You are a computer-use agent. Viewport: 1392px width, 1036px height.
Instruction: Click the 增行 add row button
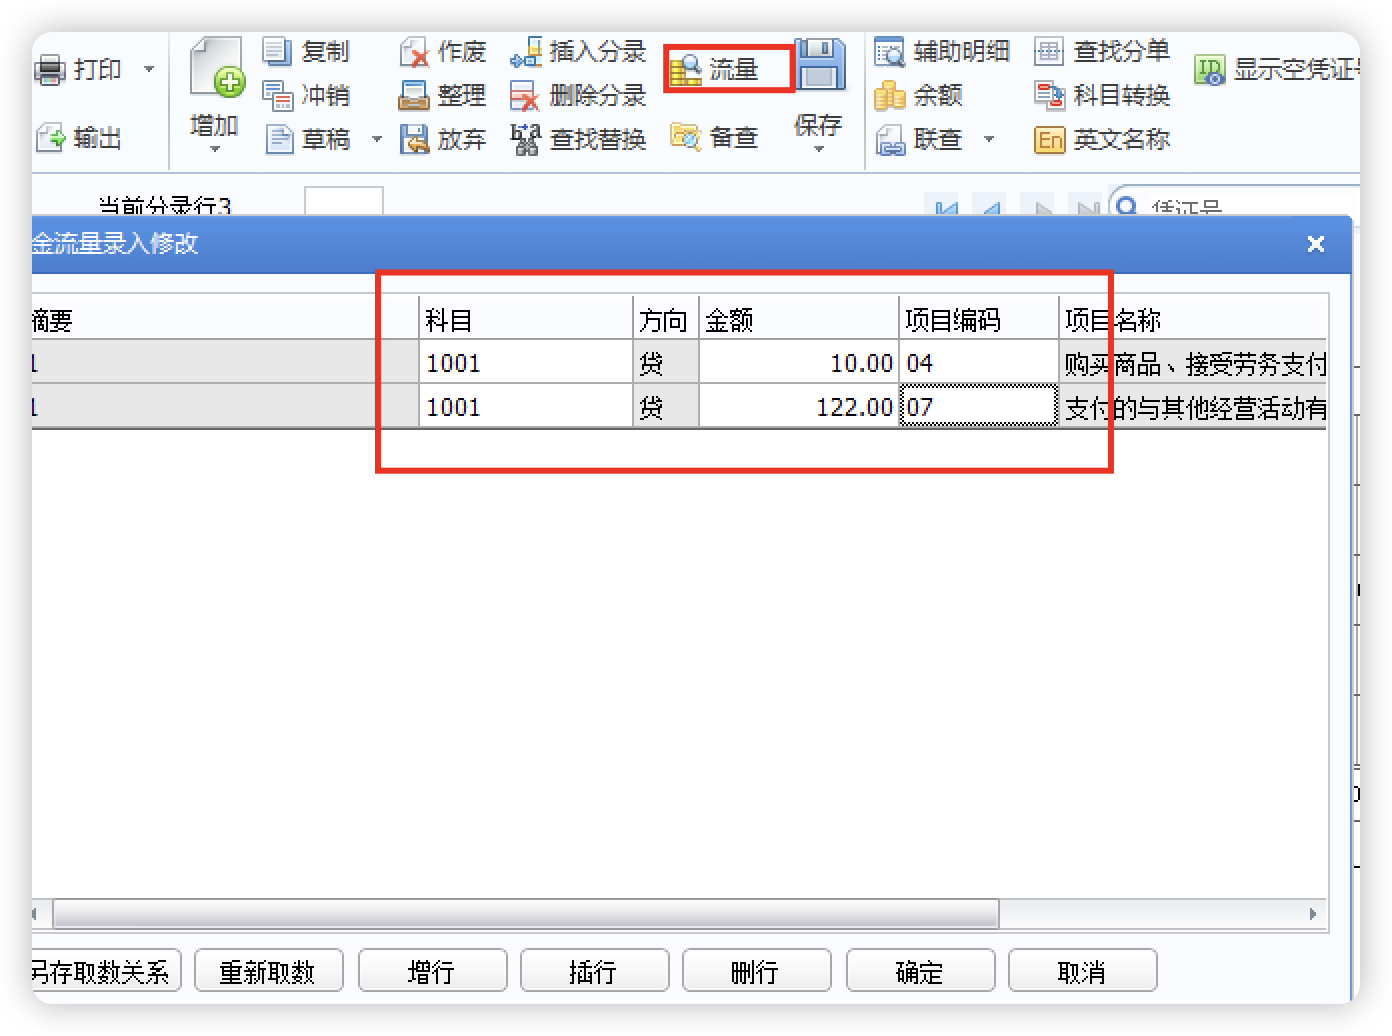tap(432, 970)
